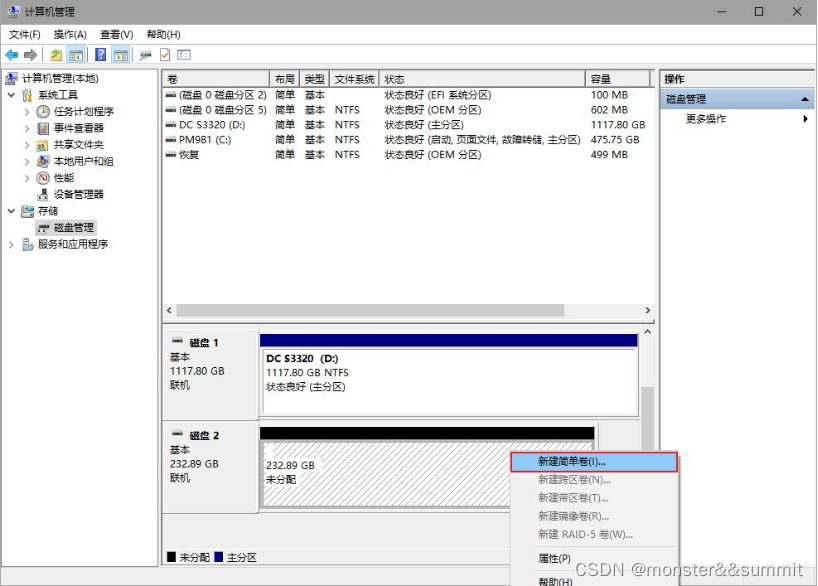Open the 帮助(H) menu in menu bar
This screenshot has width=818, height=586.
coord(163,34)
